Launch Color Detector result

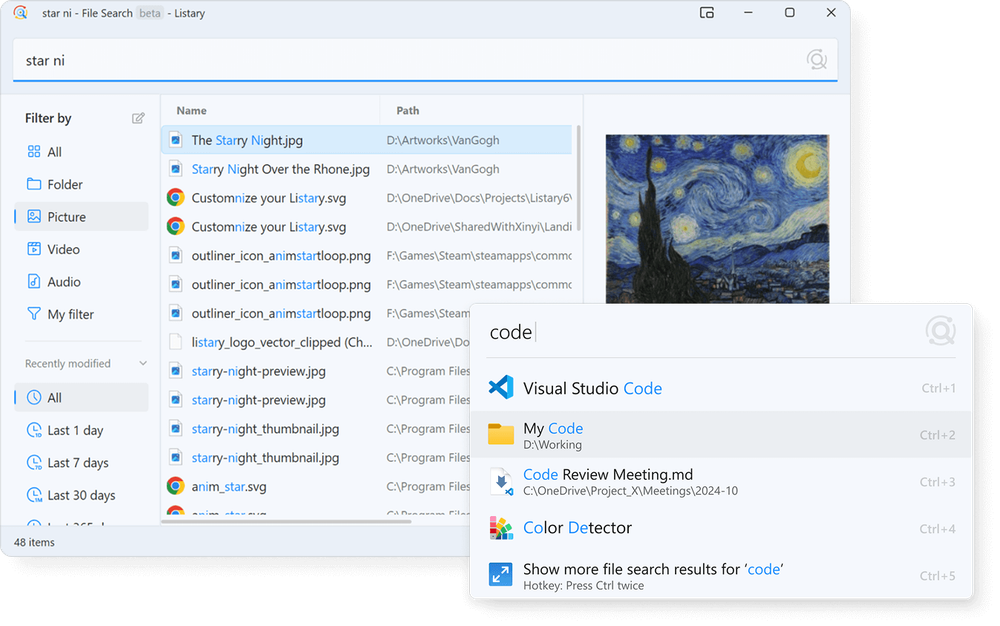tap(721, 528)
